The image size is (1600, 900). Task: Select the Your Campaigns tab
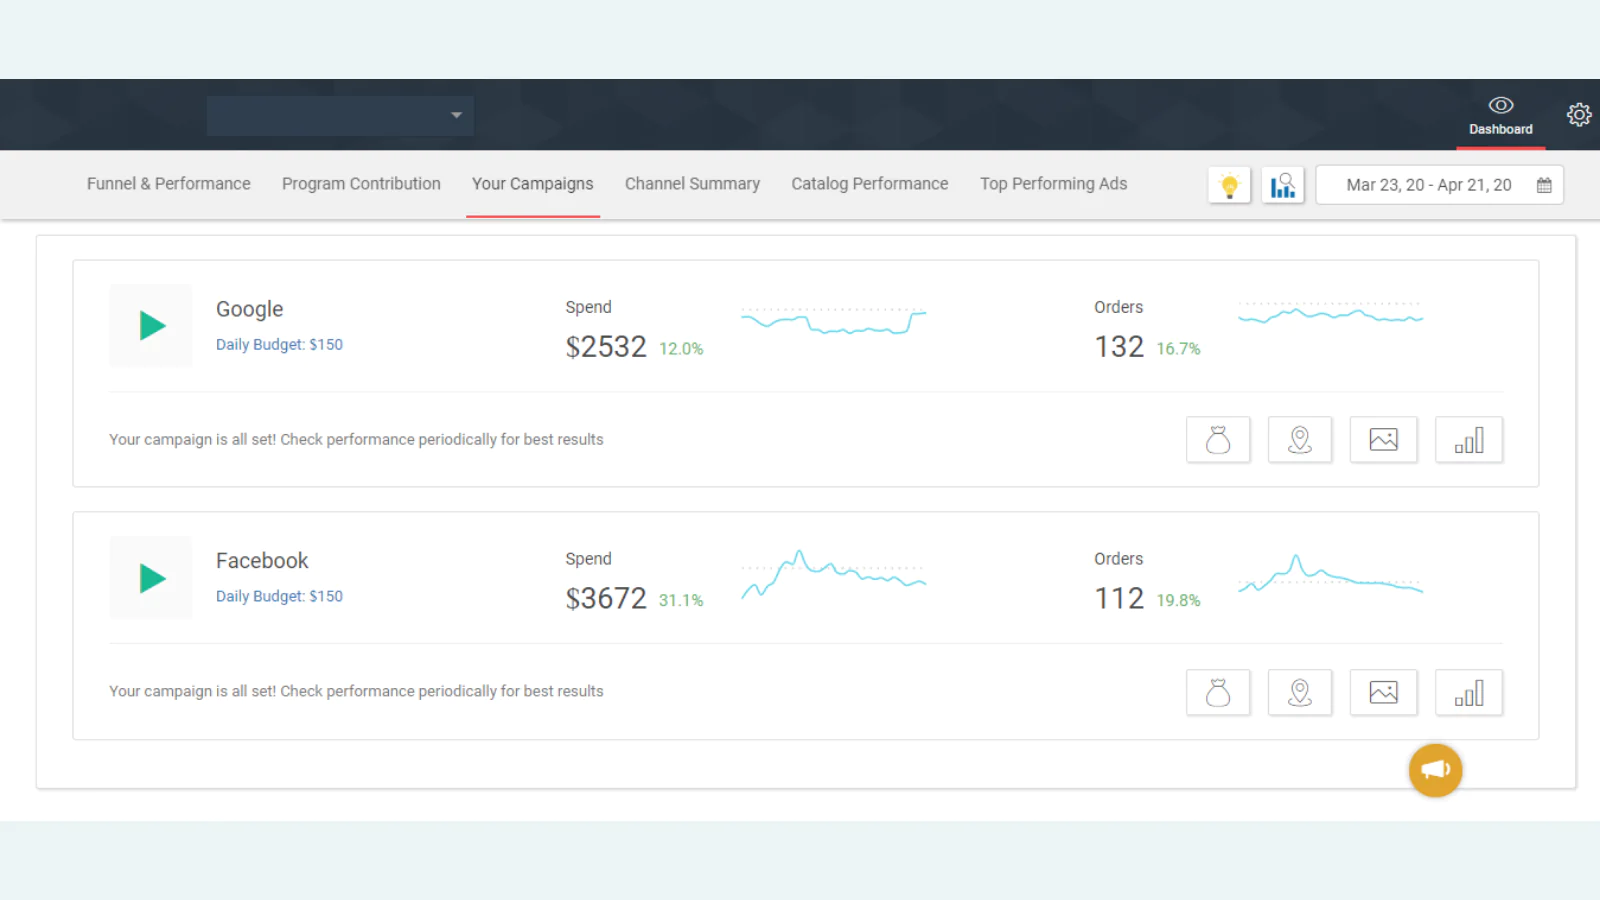click(x=533, y=184)
